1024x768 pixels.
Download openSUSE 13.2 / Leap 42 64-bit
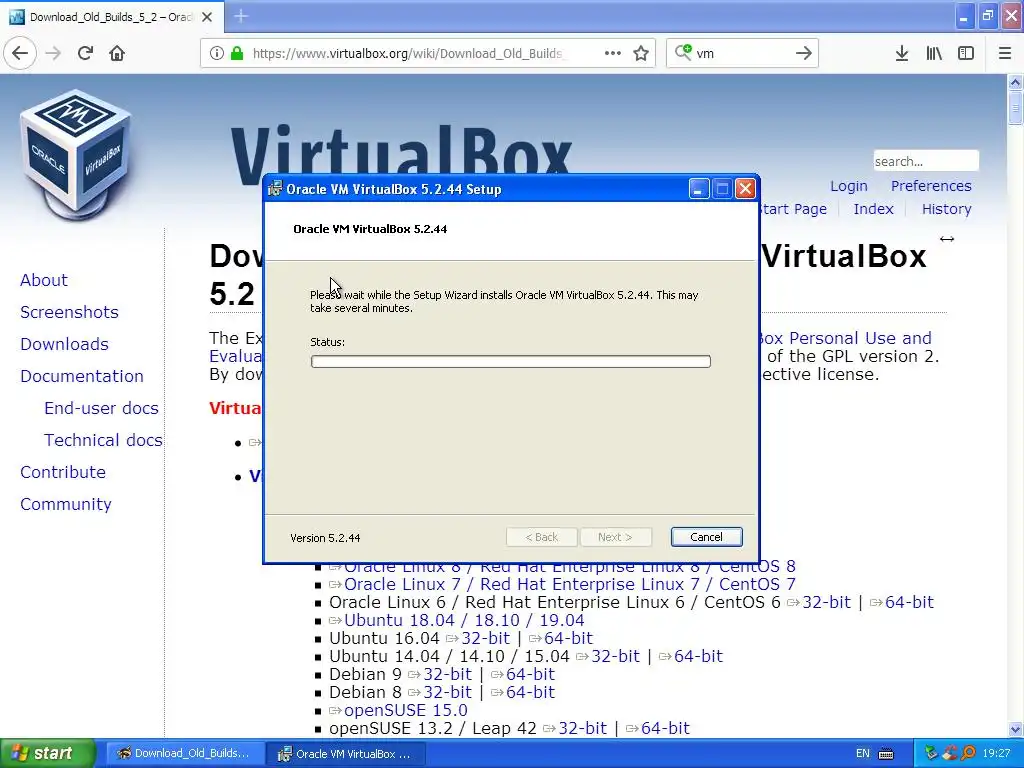tap(665, 728)
